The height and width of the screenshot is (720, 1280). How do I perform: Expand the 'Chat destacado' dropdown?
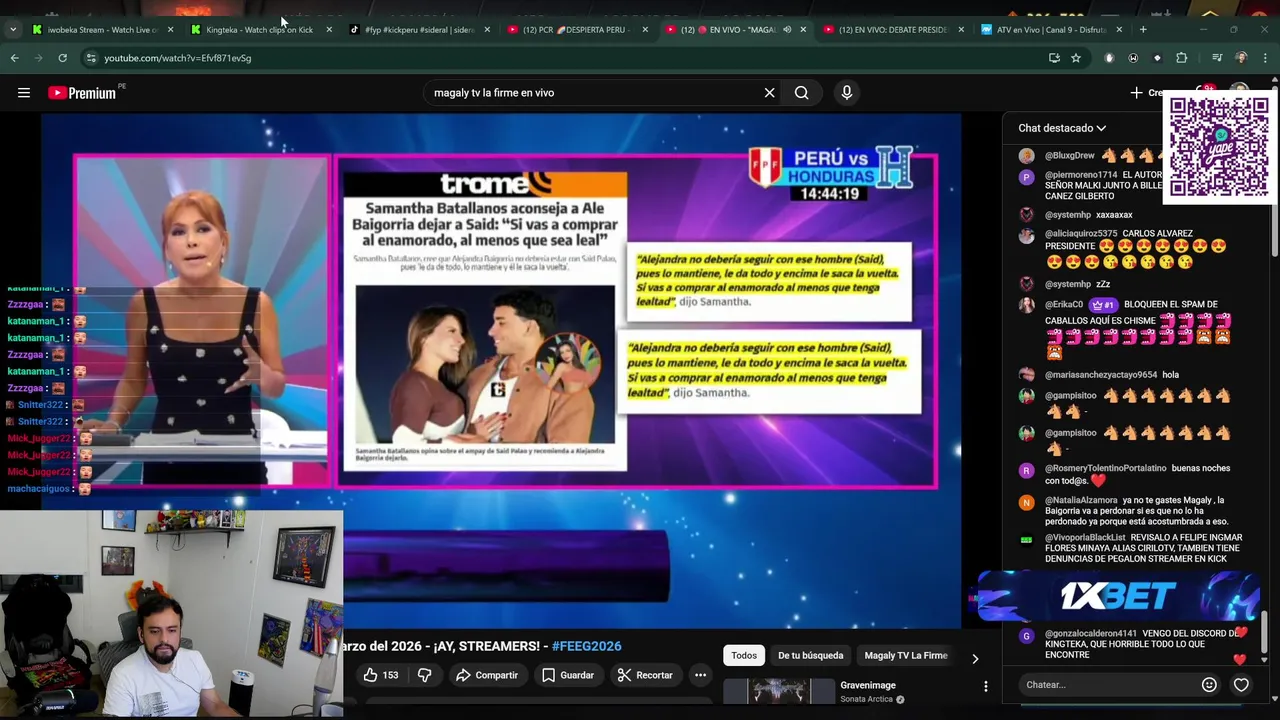1062,128
